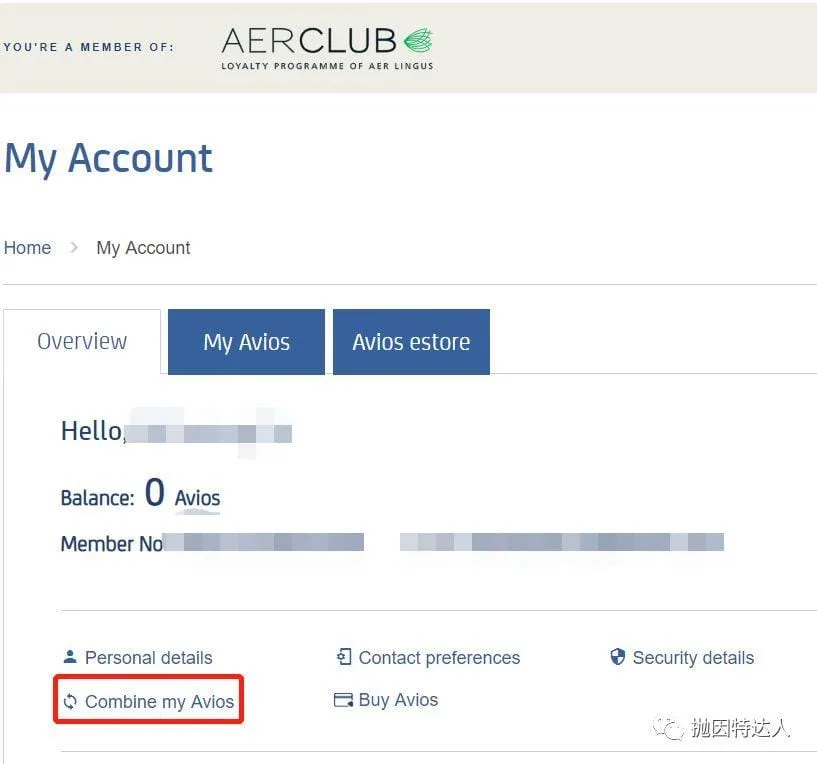Open Contact preferences link

pos(439,658)
